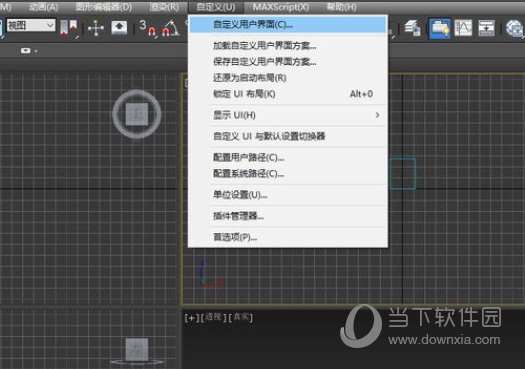525x369 pixels.
Task: Expand the 显示 UI(H) submenu
Action: 288,115
